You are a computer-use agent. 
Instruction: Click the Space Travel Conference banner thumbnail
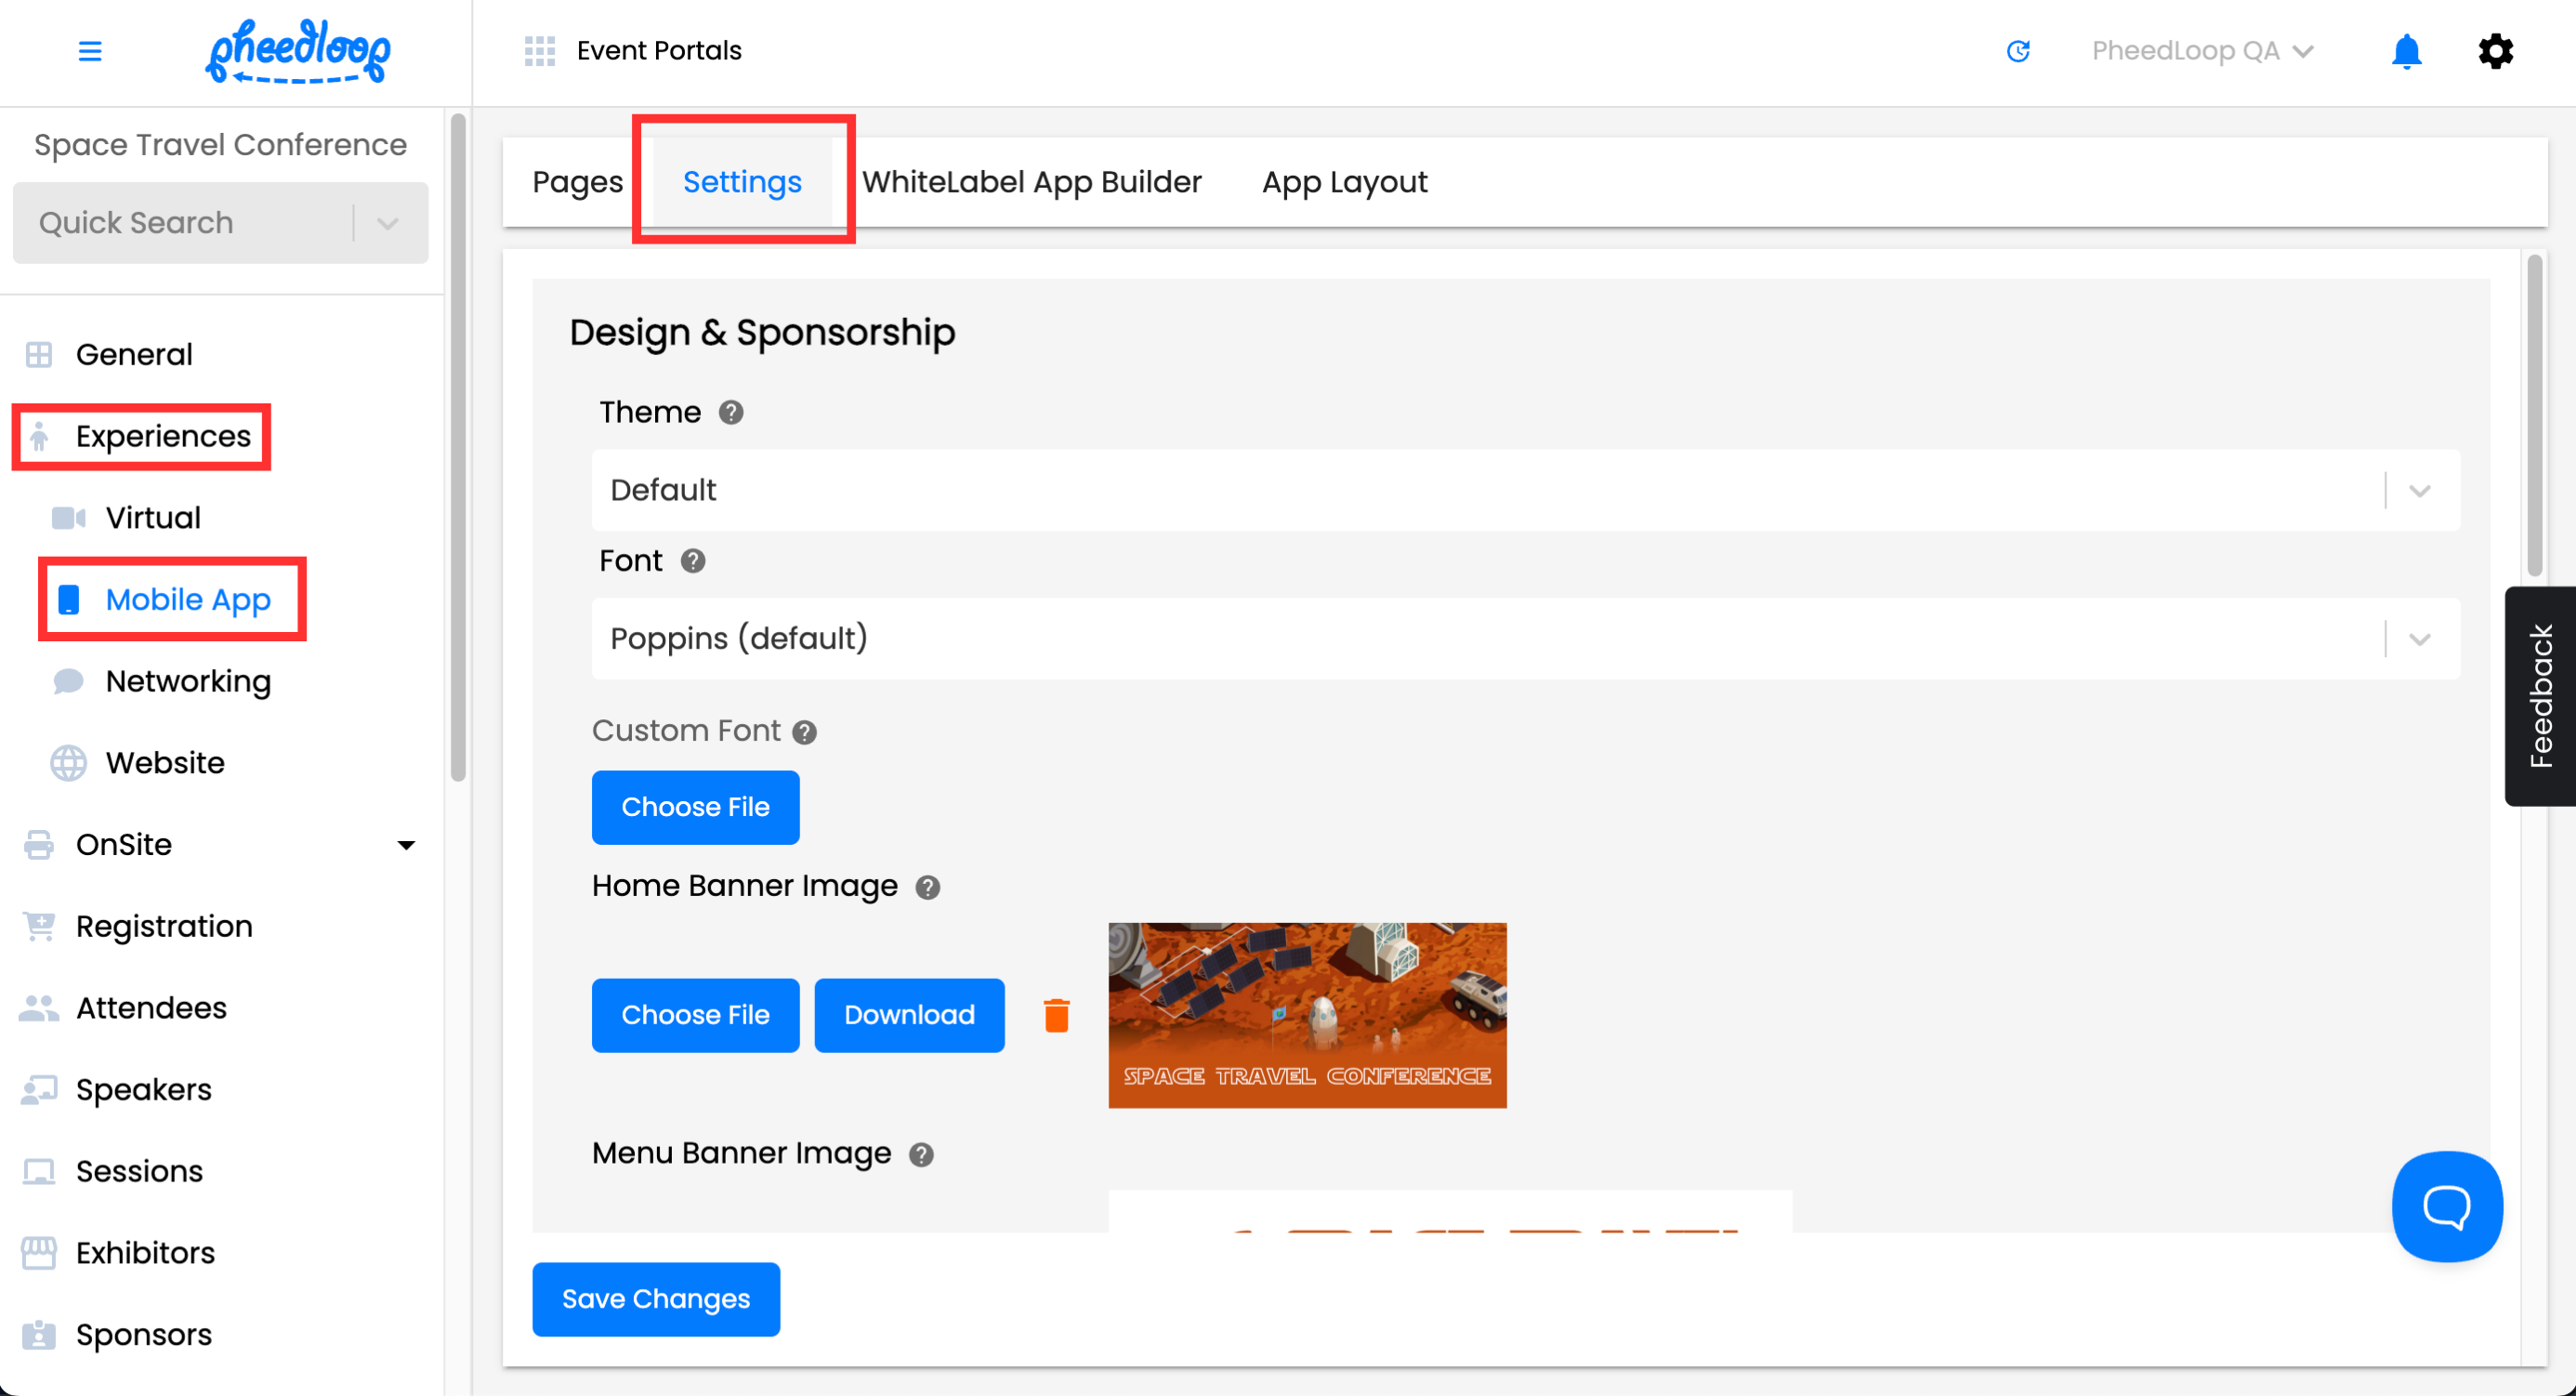tap(1306, 1015)
